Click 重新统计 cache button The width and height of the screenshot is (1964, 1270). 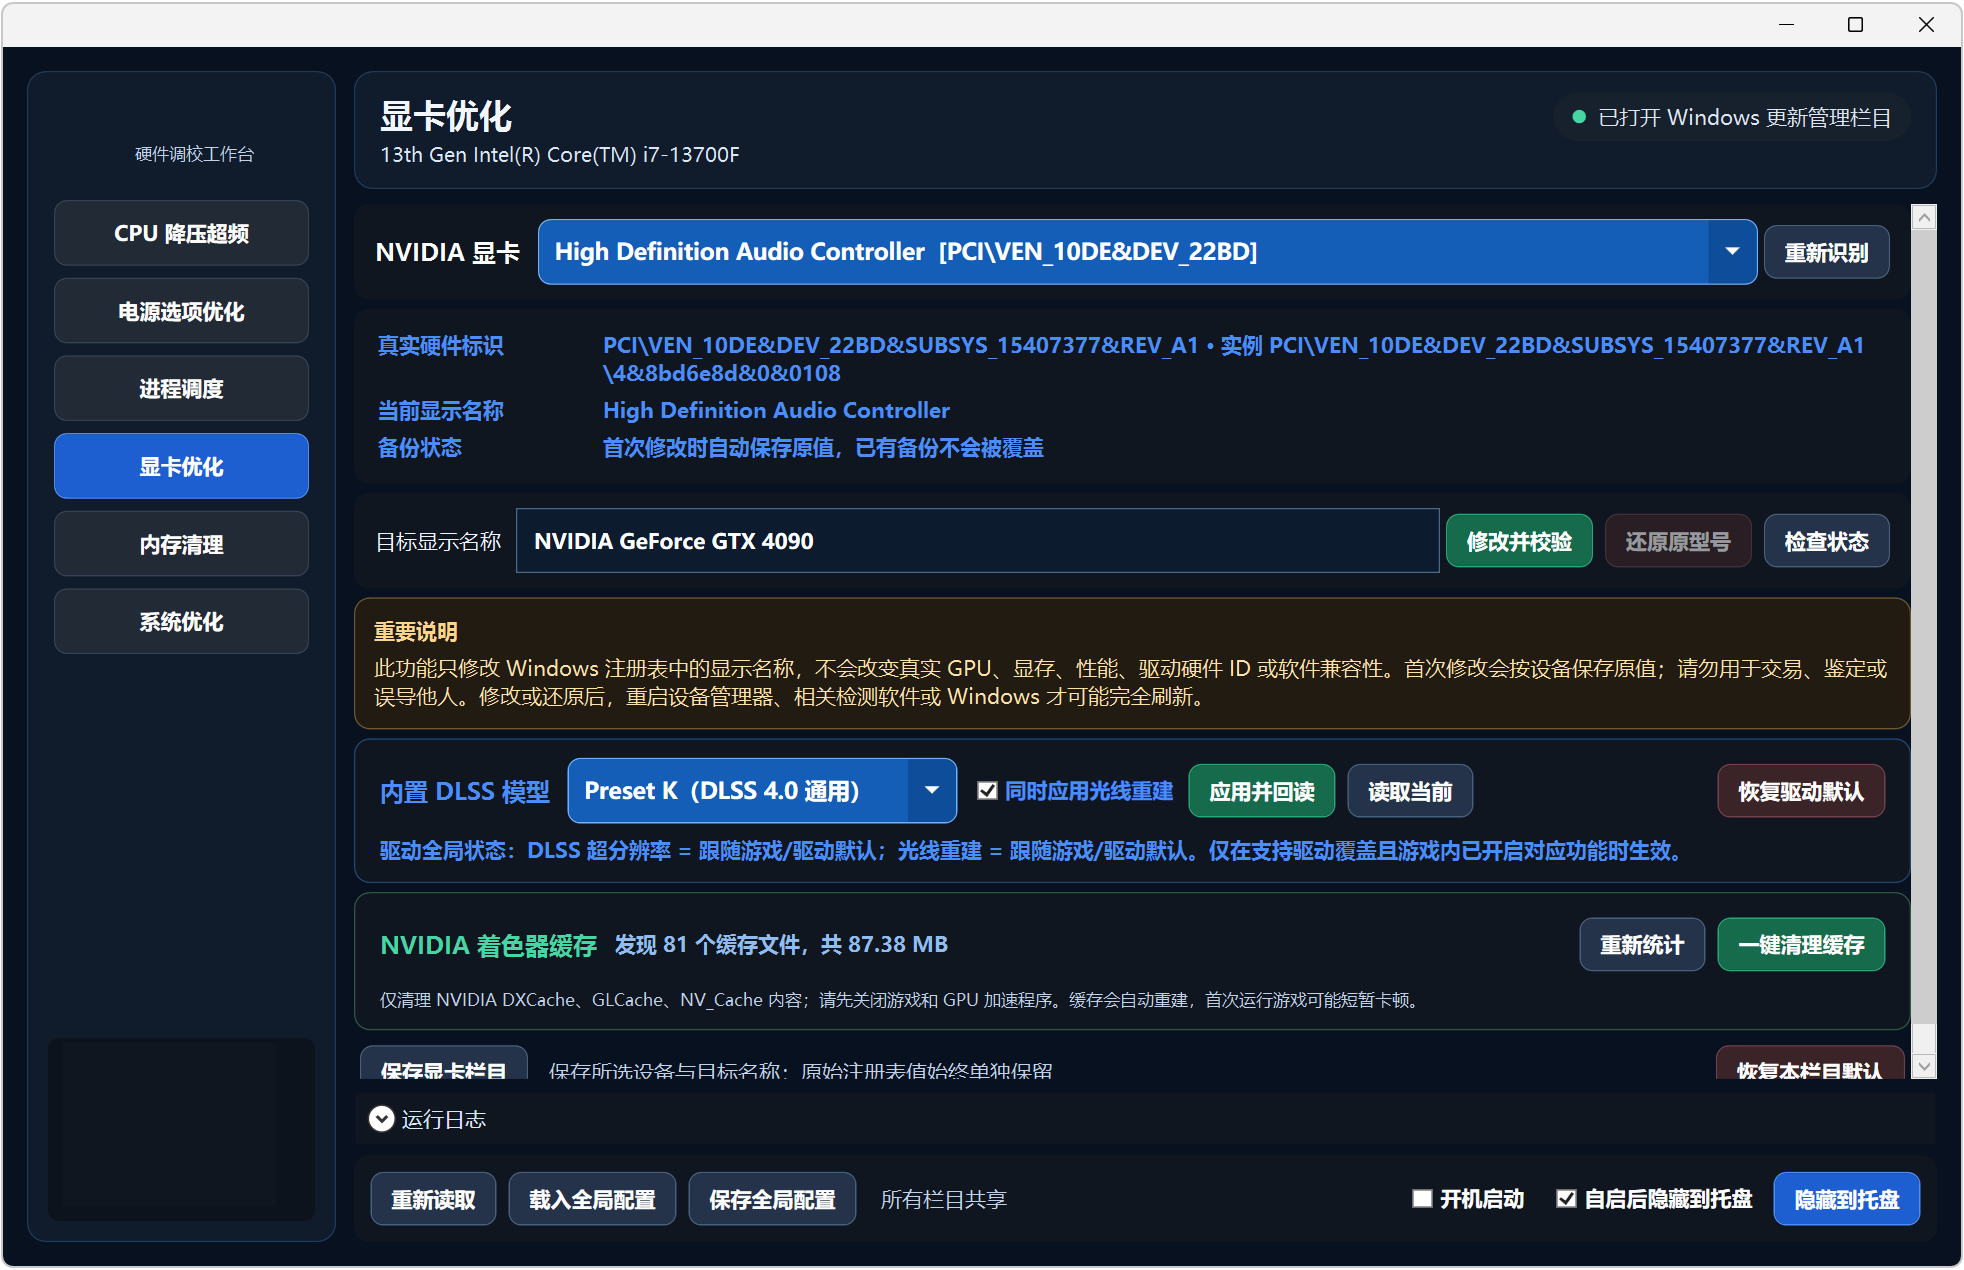[x=1642, y=944]
